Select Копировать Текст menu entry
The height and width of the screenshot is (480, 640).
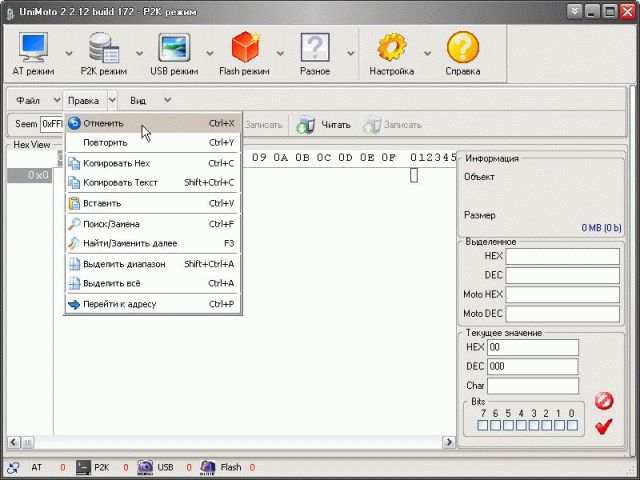153,182
